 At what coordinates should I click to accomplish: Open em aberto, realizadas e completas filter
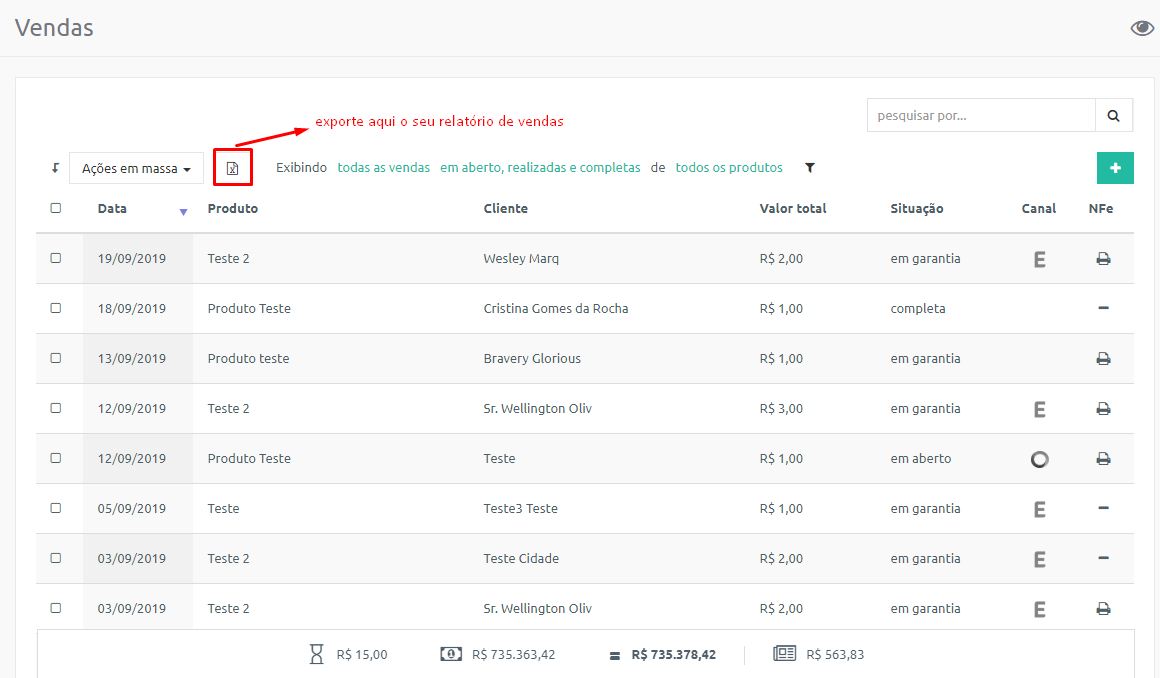(x=540, y=168)
